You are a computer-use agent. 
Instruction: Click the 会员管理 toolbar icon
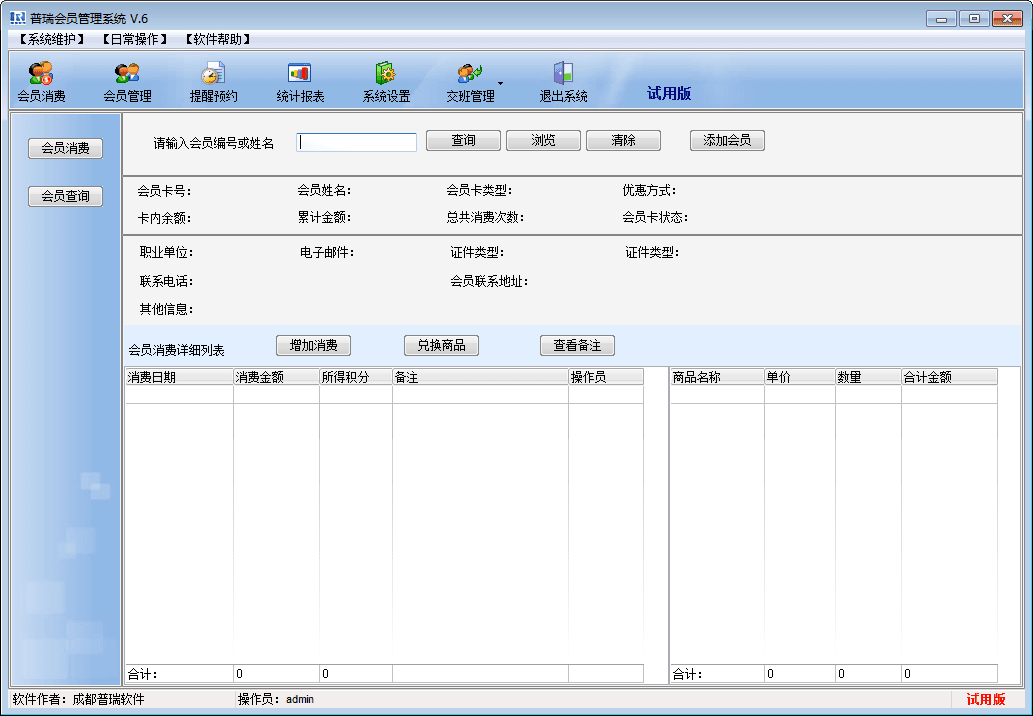pyautogui.click(x=127, y=74)
